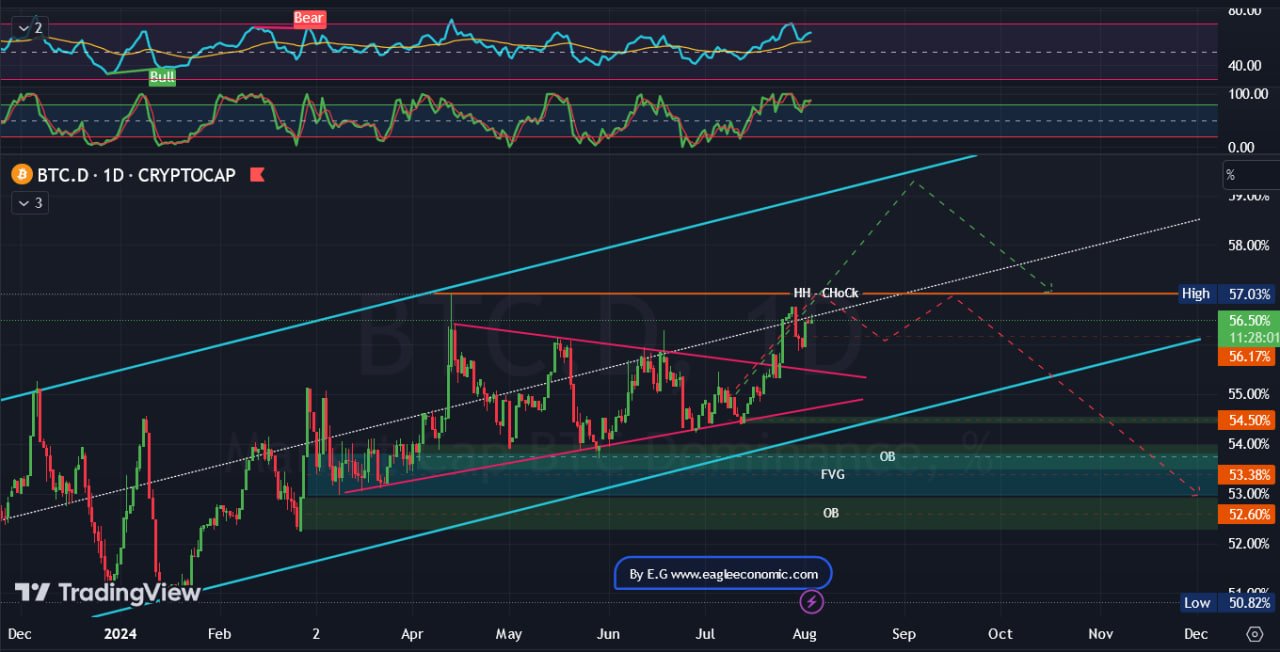This screenshot has width=1280, height=652.
Task: Click the High 57.03% price label
Action: coord(1228,294)
